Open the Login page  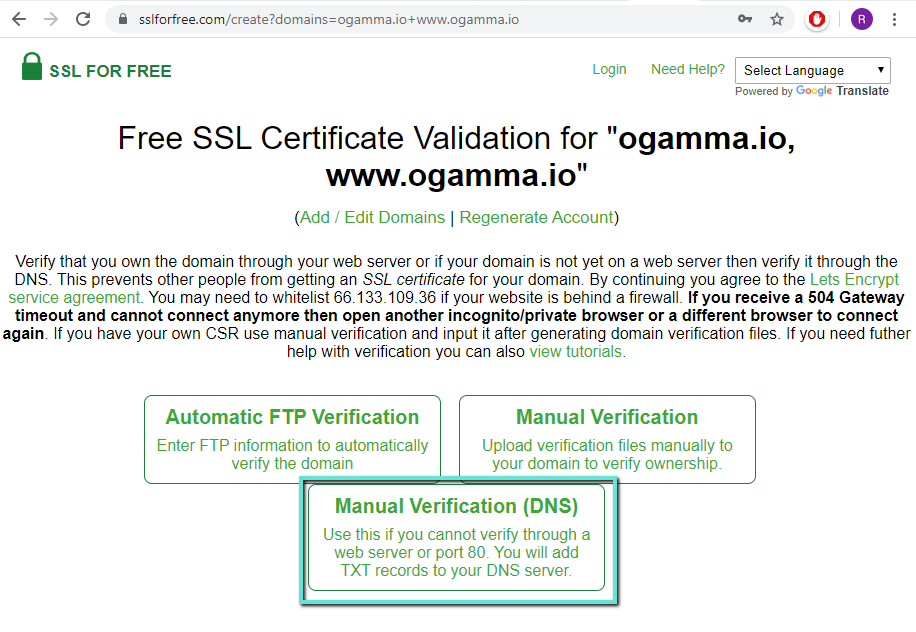pyautogui.click(x=609, y=69)
